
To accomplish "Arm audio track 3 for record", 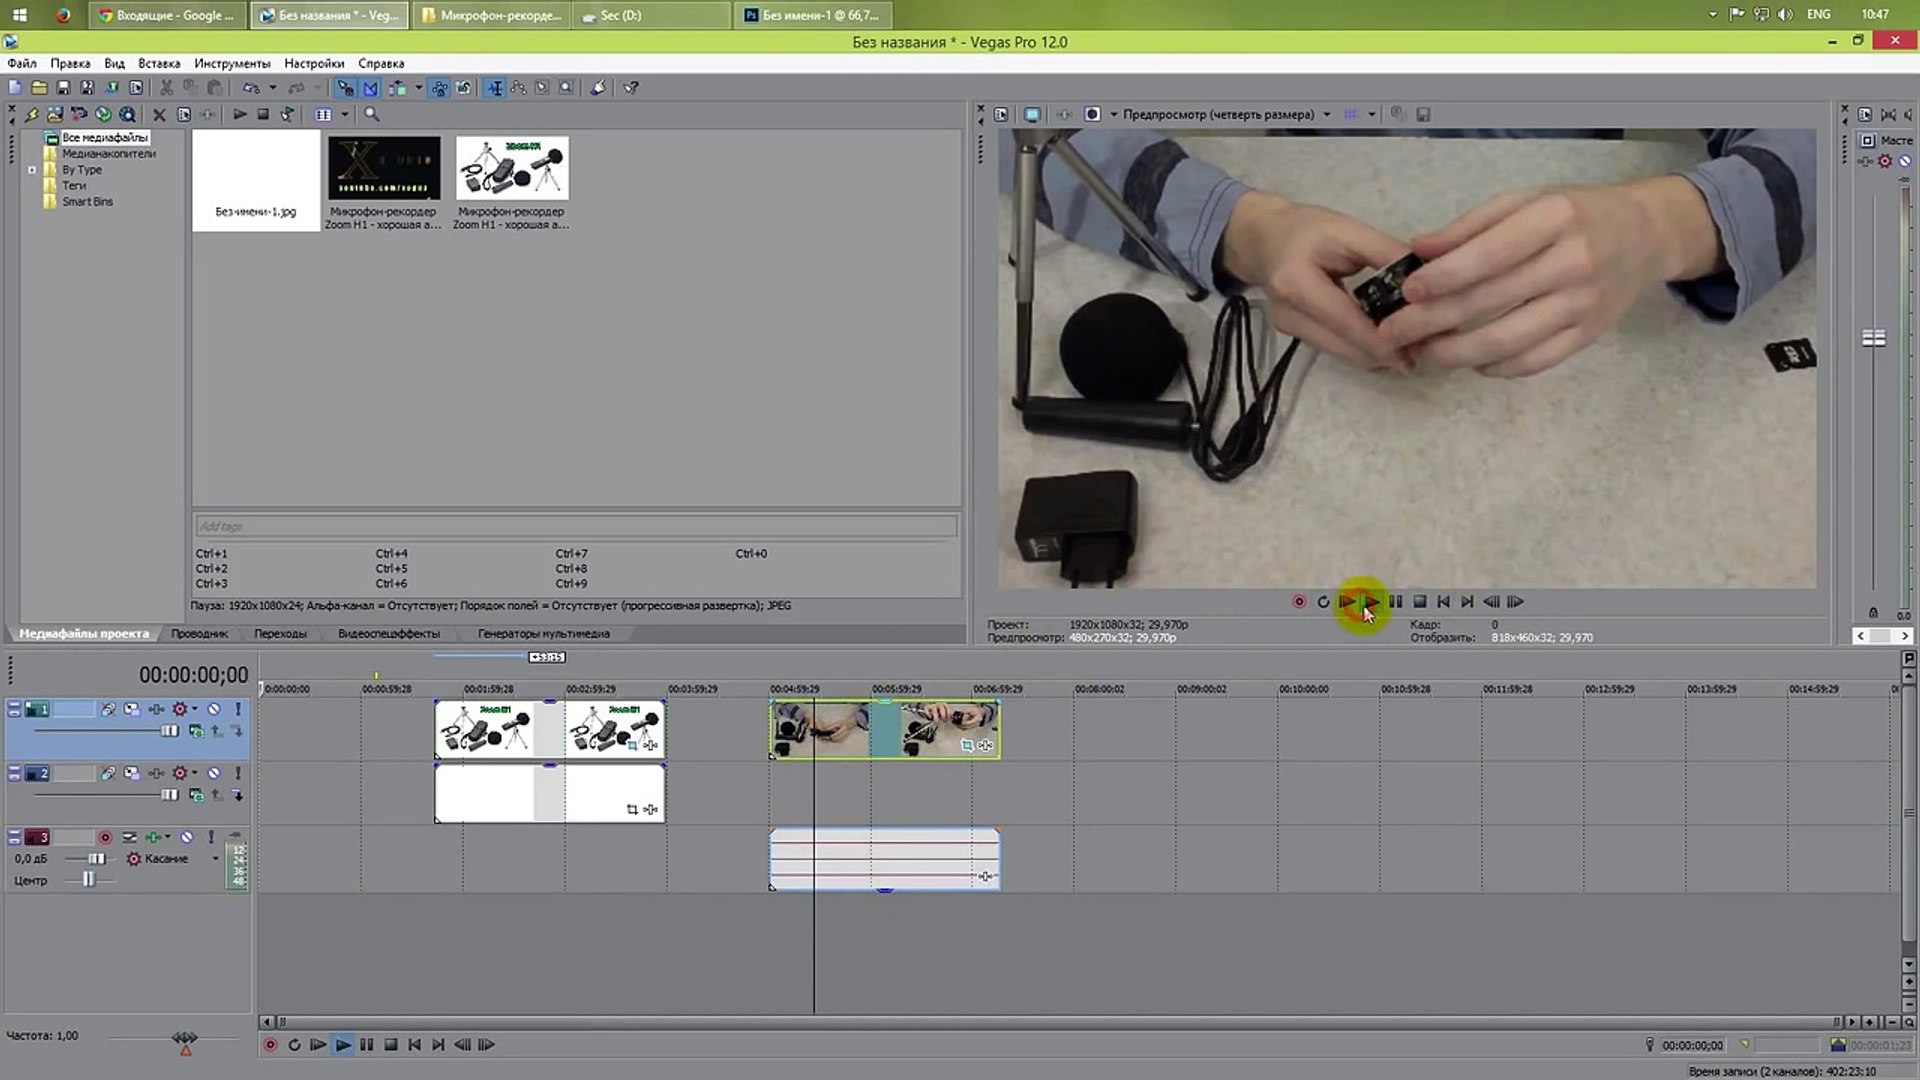I will [x=105, y=838].
